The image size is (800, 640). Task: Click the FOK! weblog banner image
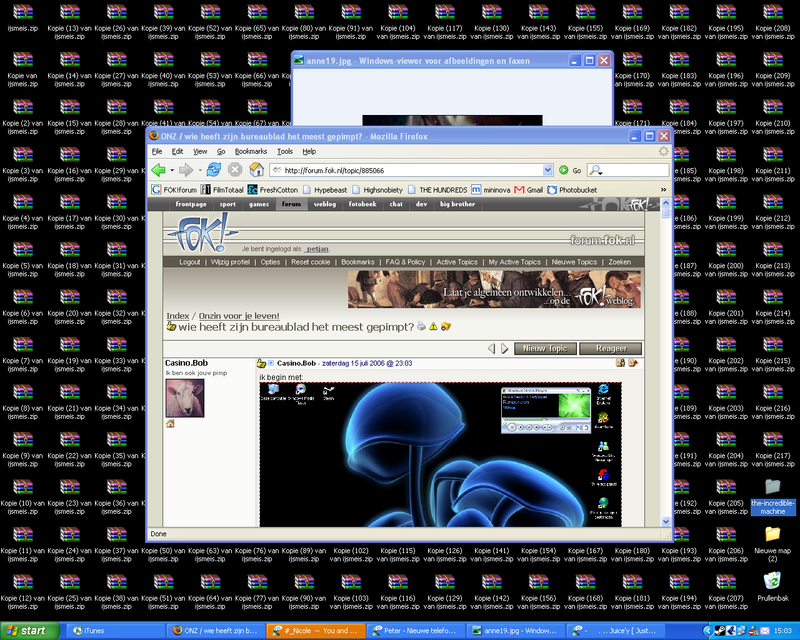tap(494, 289)
